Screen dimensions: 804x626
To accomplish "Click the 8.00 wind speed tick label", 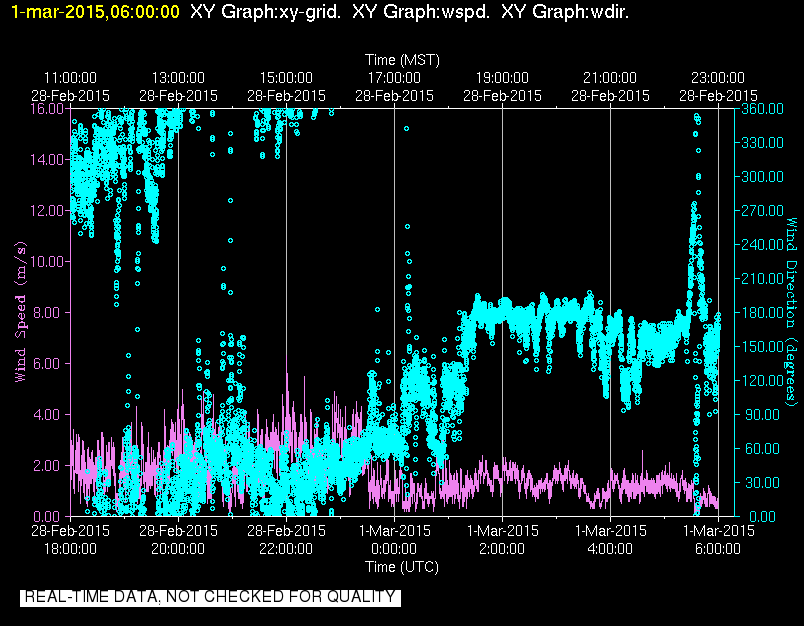I will coord(50,312).
